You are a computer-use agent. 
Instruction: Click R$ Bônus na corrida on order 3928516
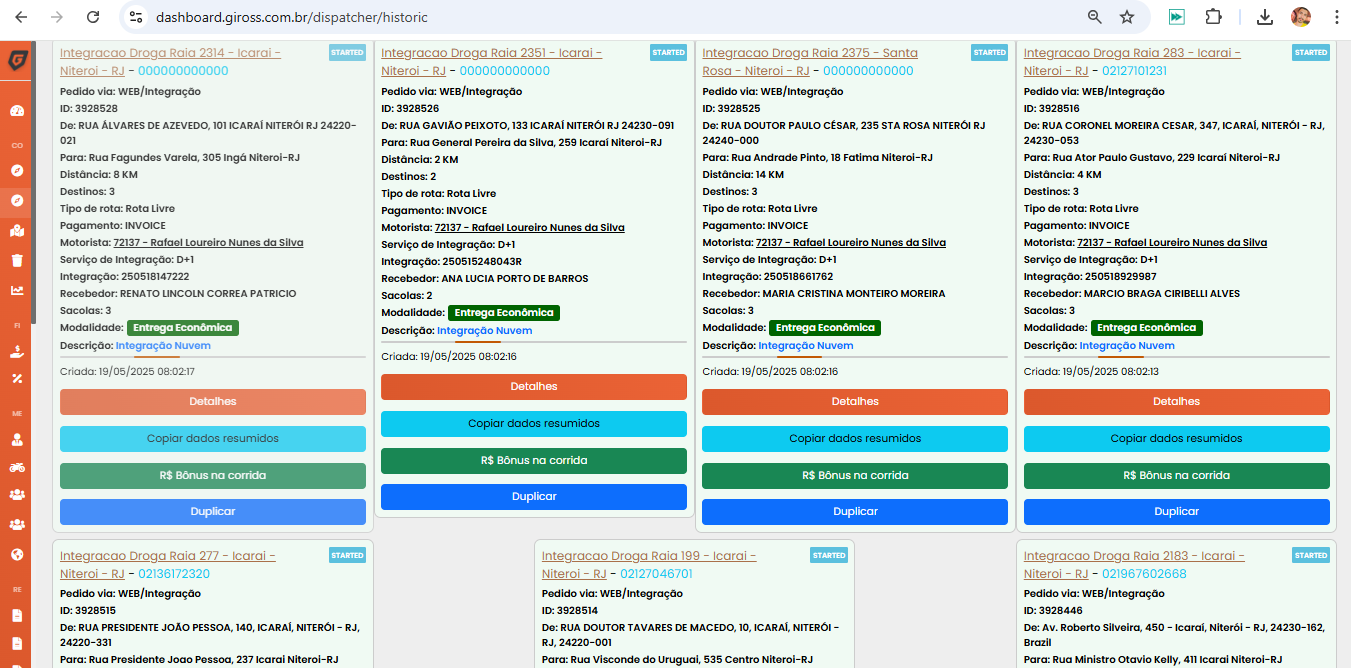click(x=1177, y=475)
